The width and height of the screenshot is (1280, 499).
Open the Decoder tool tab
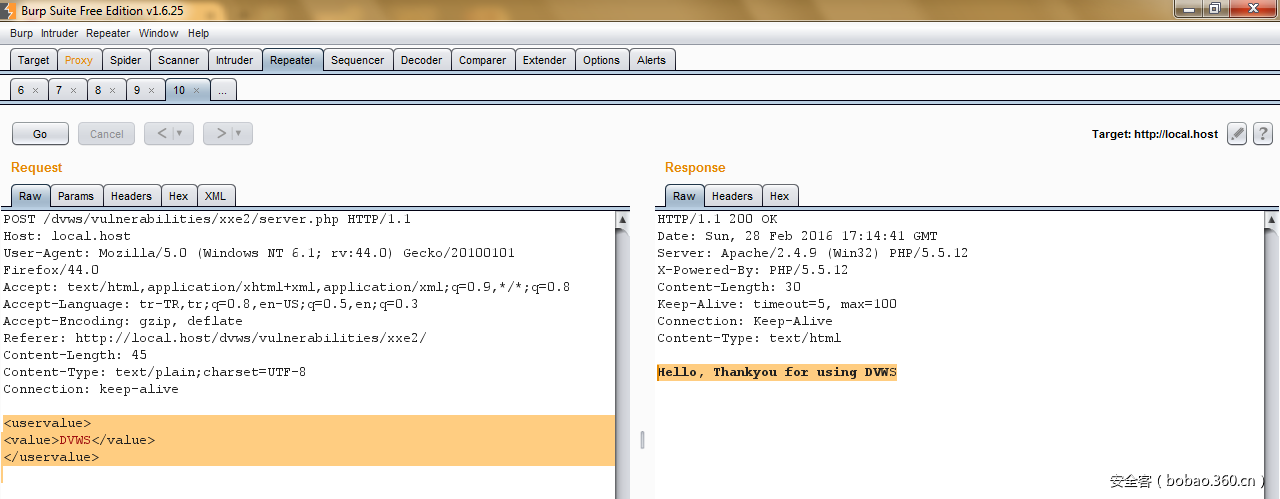(x=421, y=60)
